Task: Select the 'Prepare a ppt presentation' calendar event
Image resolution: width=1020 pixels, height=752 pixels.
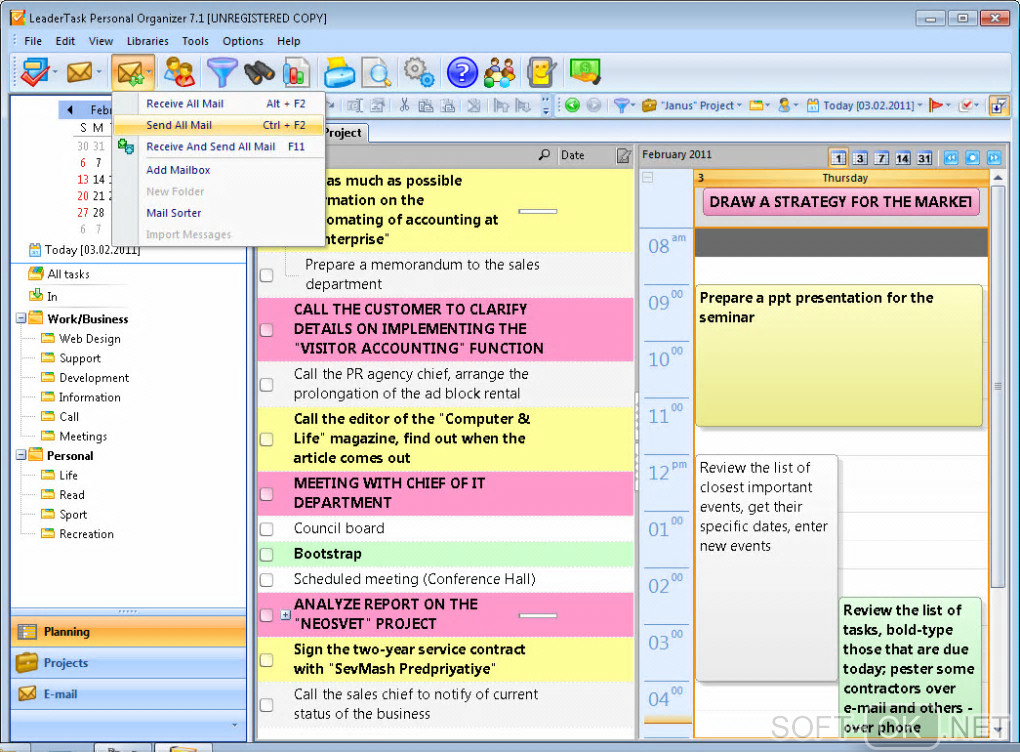Action: tap(839, 355)
